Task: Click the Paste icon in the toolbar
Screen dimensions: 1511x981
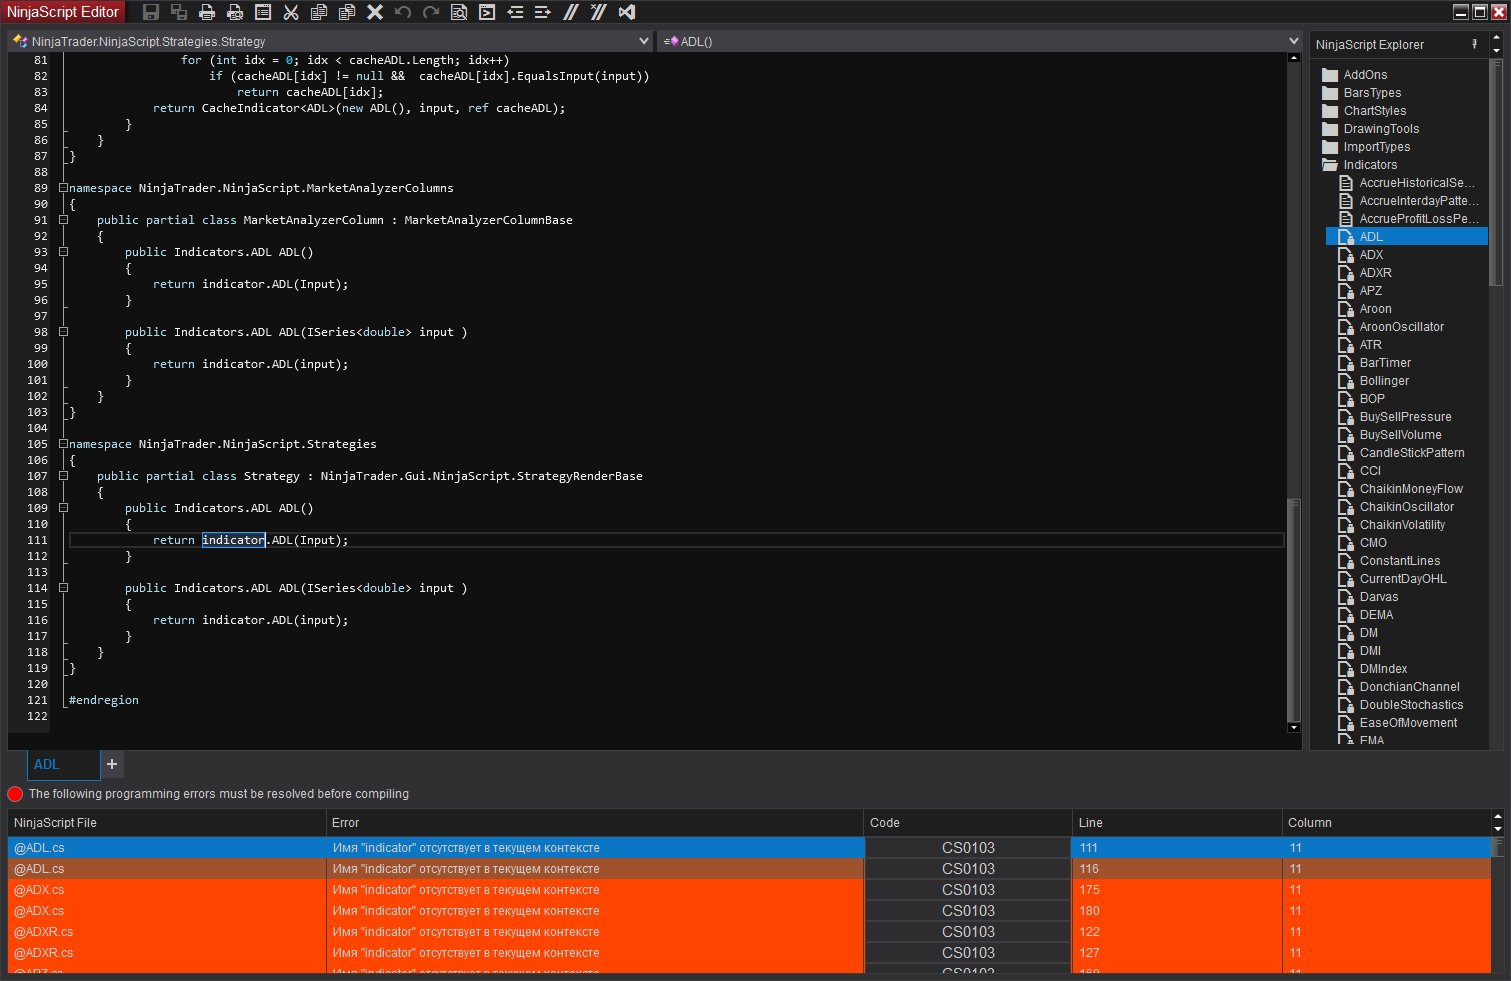Action: tap(347, 12)
